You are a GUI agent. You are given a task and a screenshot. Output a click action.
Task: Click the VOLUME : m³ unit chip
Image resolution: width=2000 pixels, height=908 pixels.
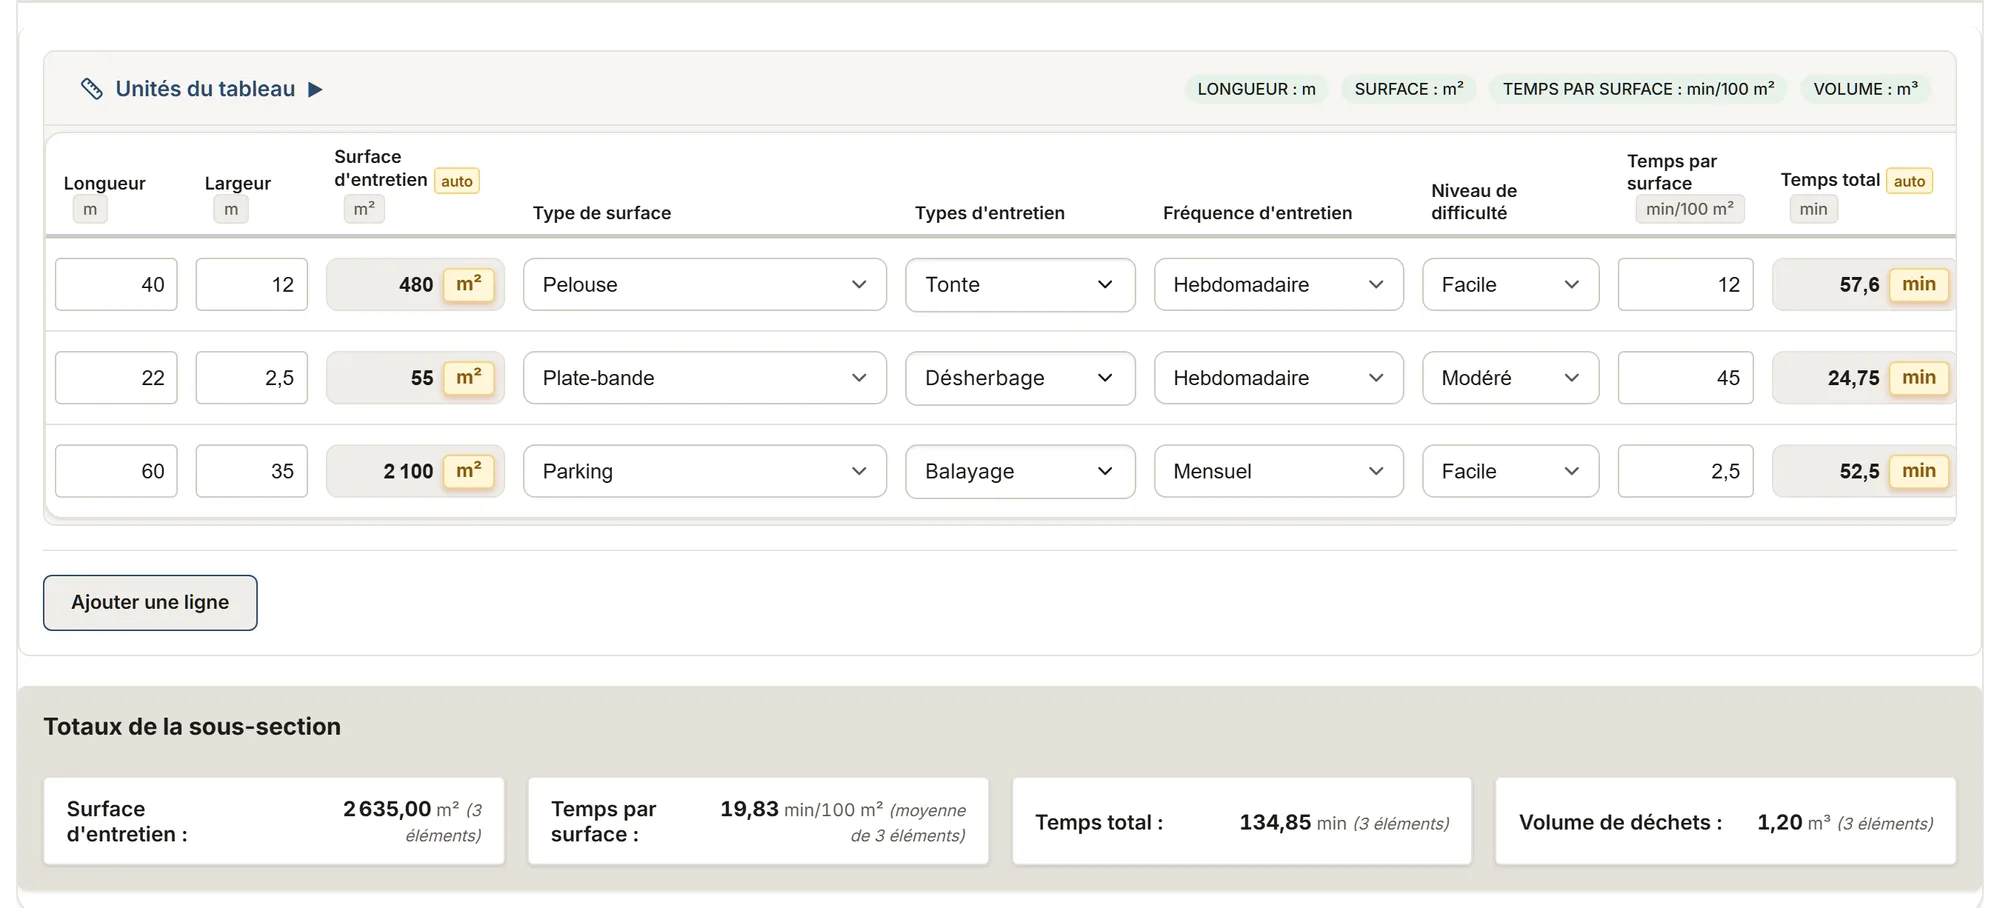(1866, 89)
